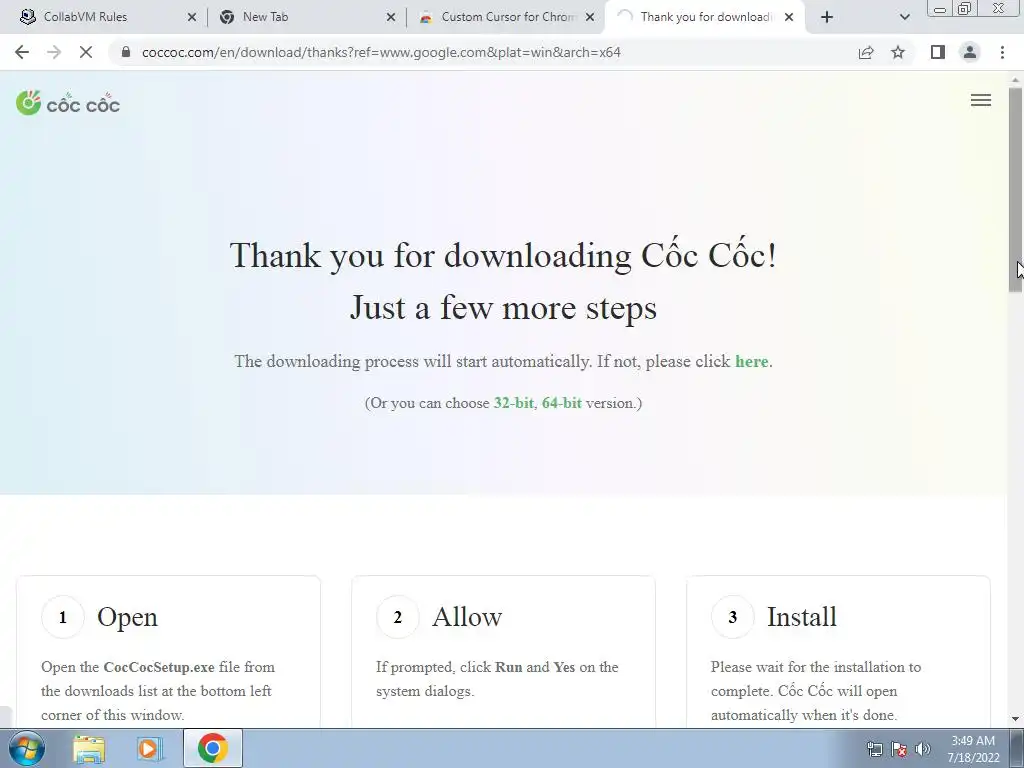Screen dimensions: 1024x768
Task: Click the 'Open' step one heading
Action: coord(127,617)
